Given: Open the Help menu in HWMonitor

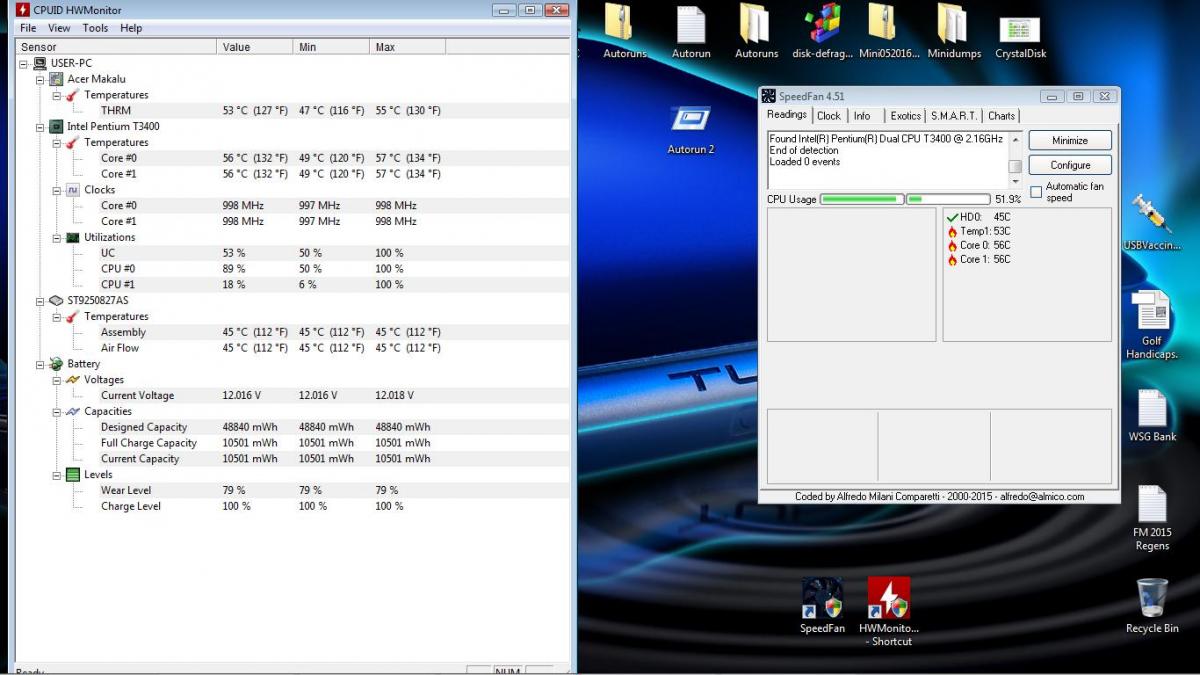Looking at the screenshot, I should pos(131,28).
